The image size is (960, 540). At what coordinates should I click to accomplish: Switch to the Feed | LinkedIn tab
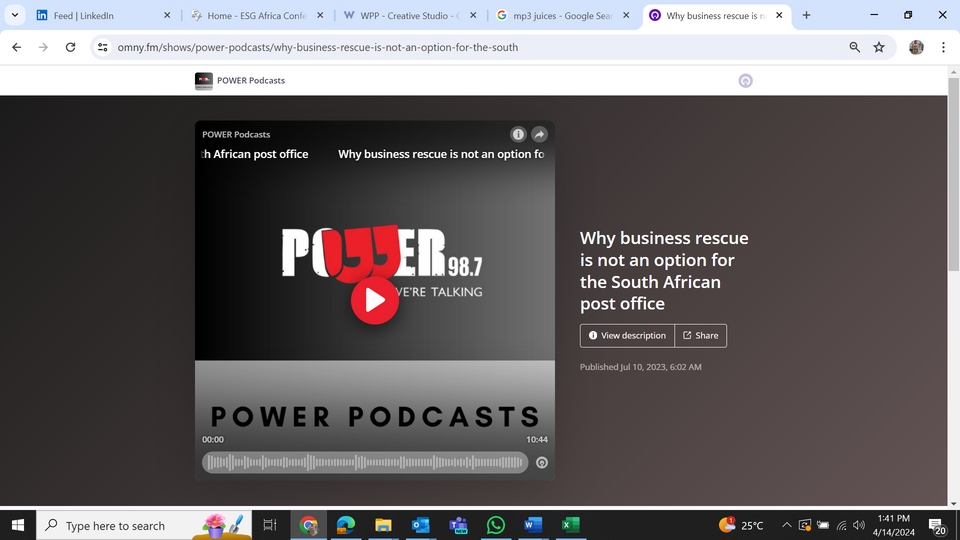coord(104,15)
